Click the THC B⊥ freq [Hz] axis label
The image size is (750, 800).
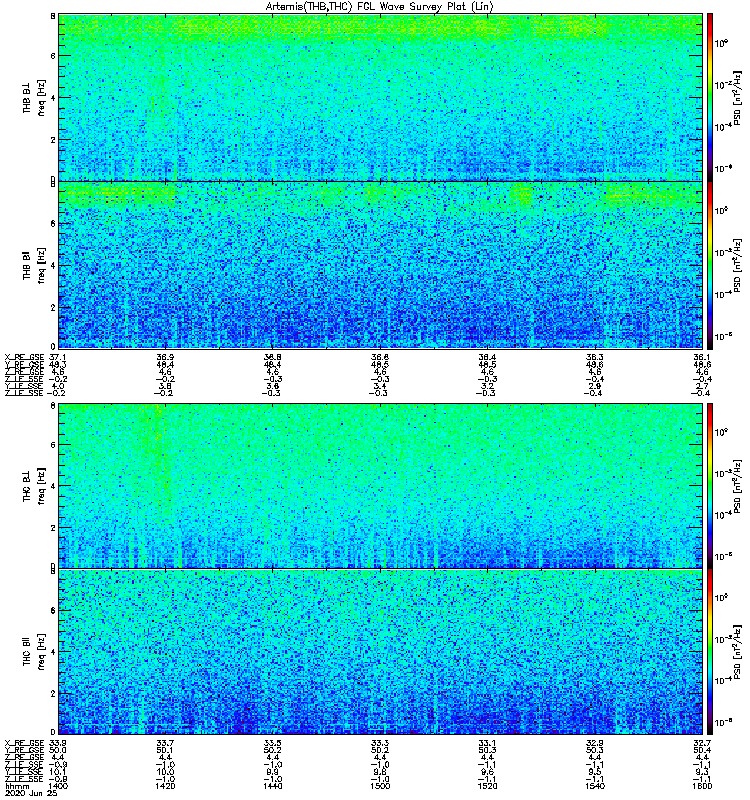(34, 485)
